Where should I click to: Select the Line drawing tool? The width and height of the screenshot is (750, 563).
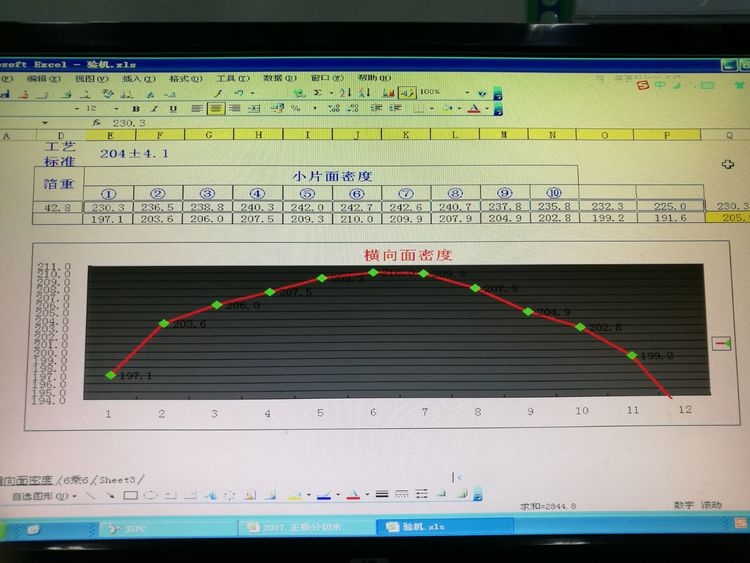pos(90,496)
